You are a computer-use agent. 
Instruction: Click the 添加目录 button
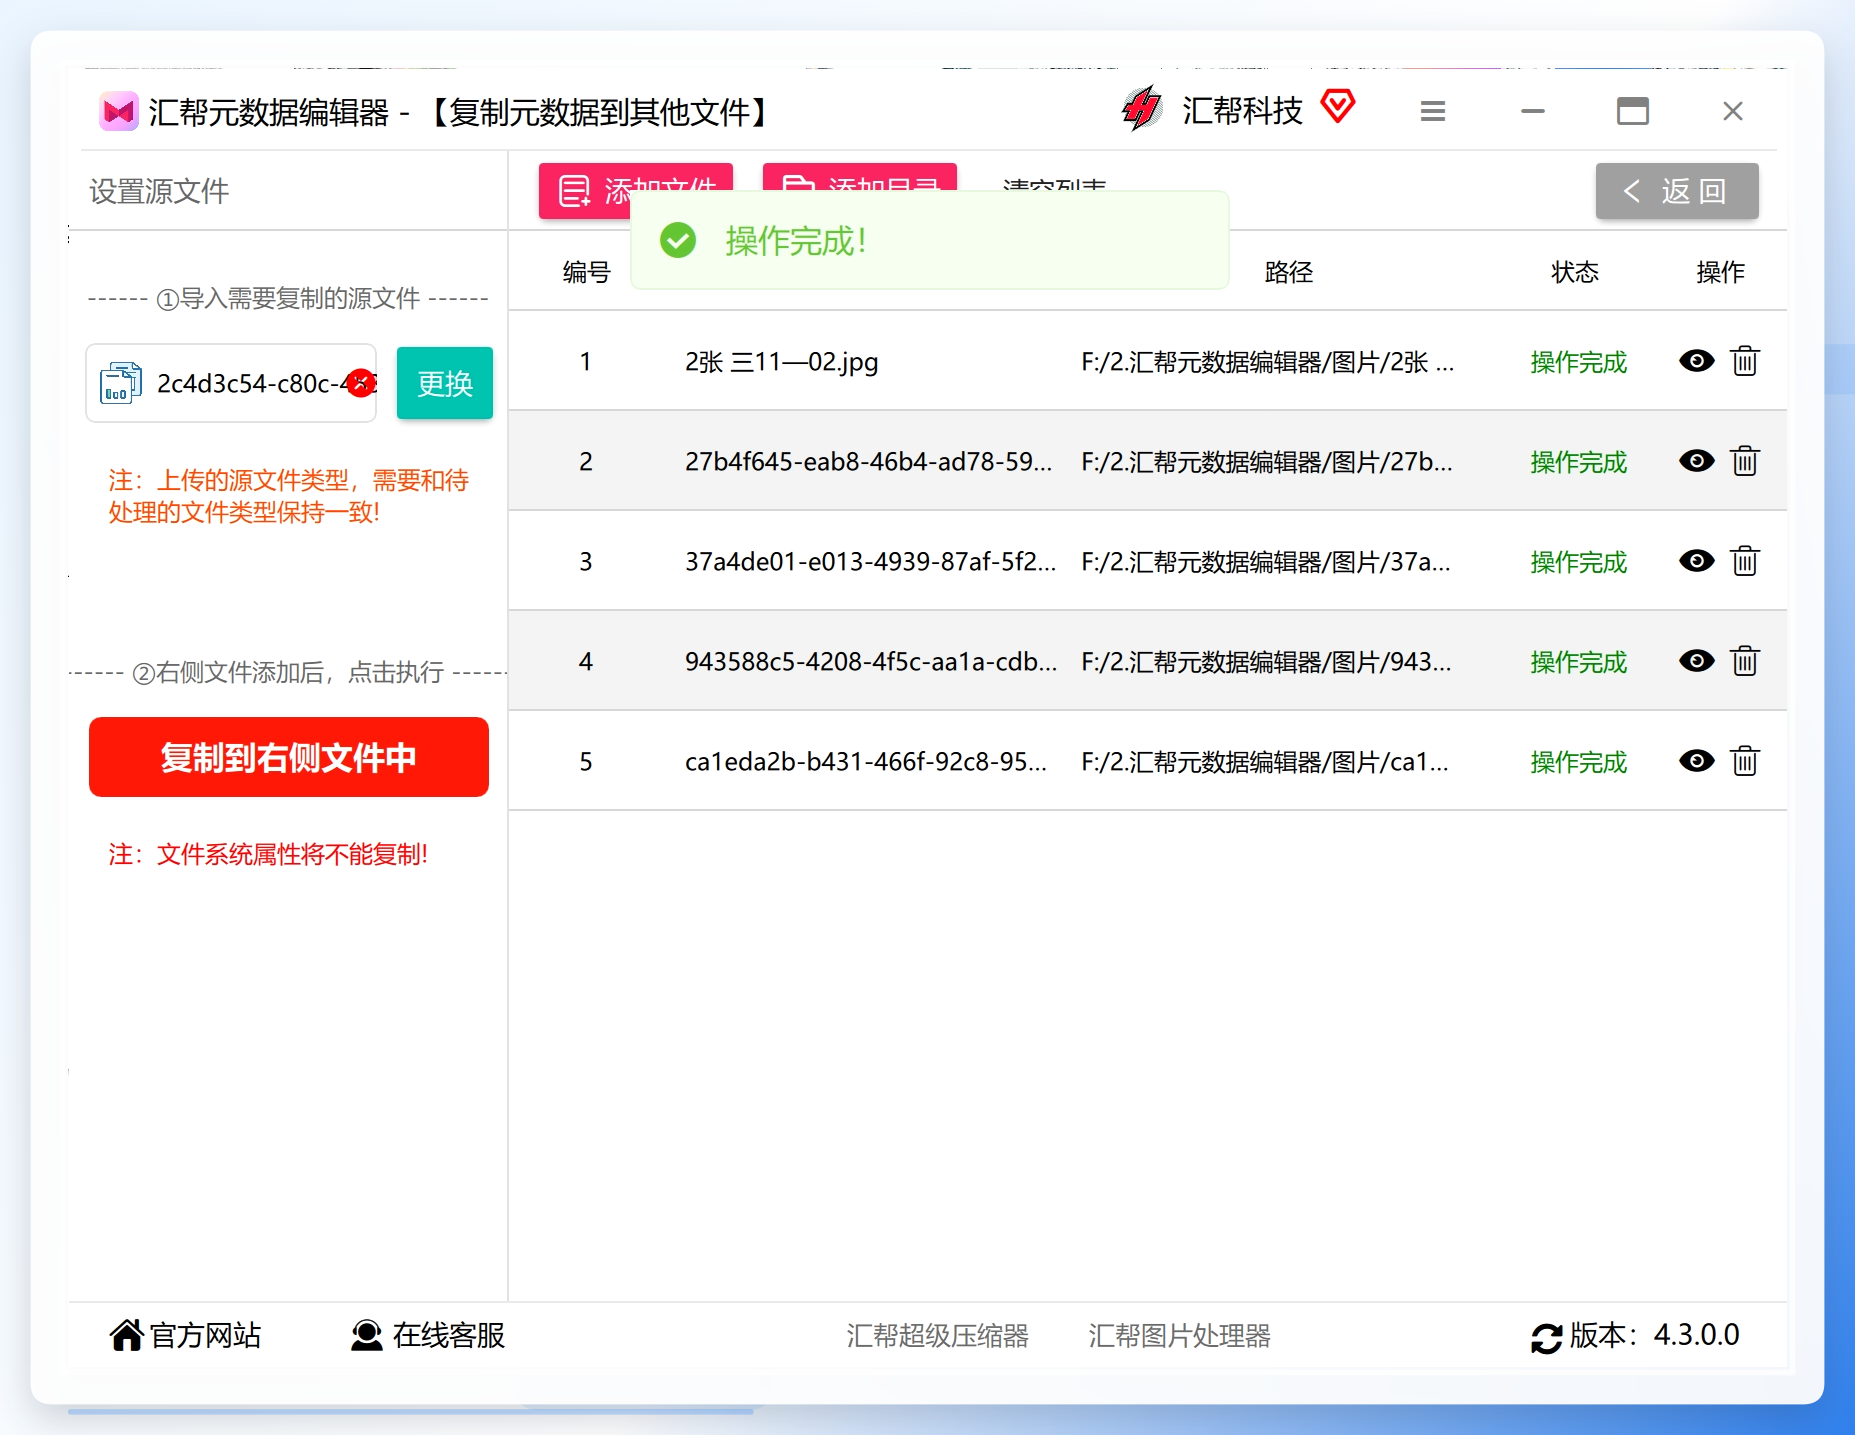click(x=860, y=177)
